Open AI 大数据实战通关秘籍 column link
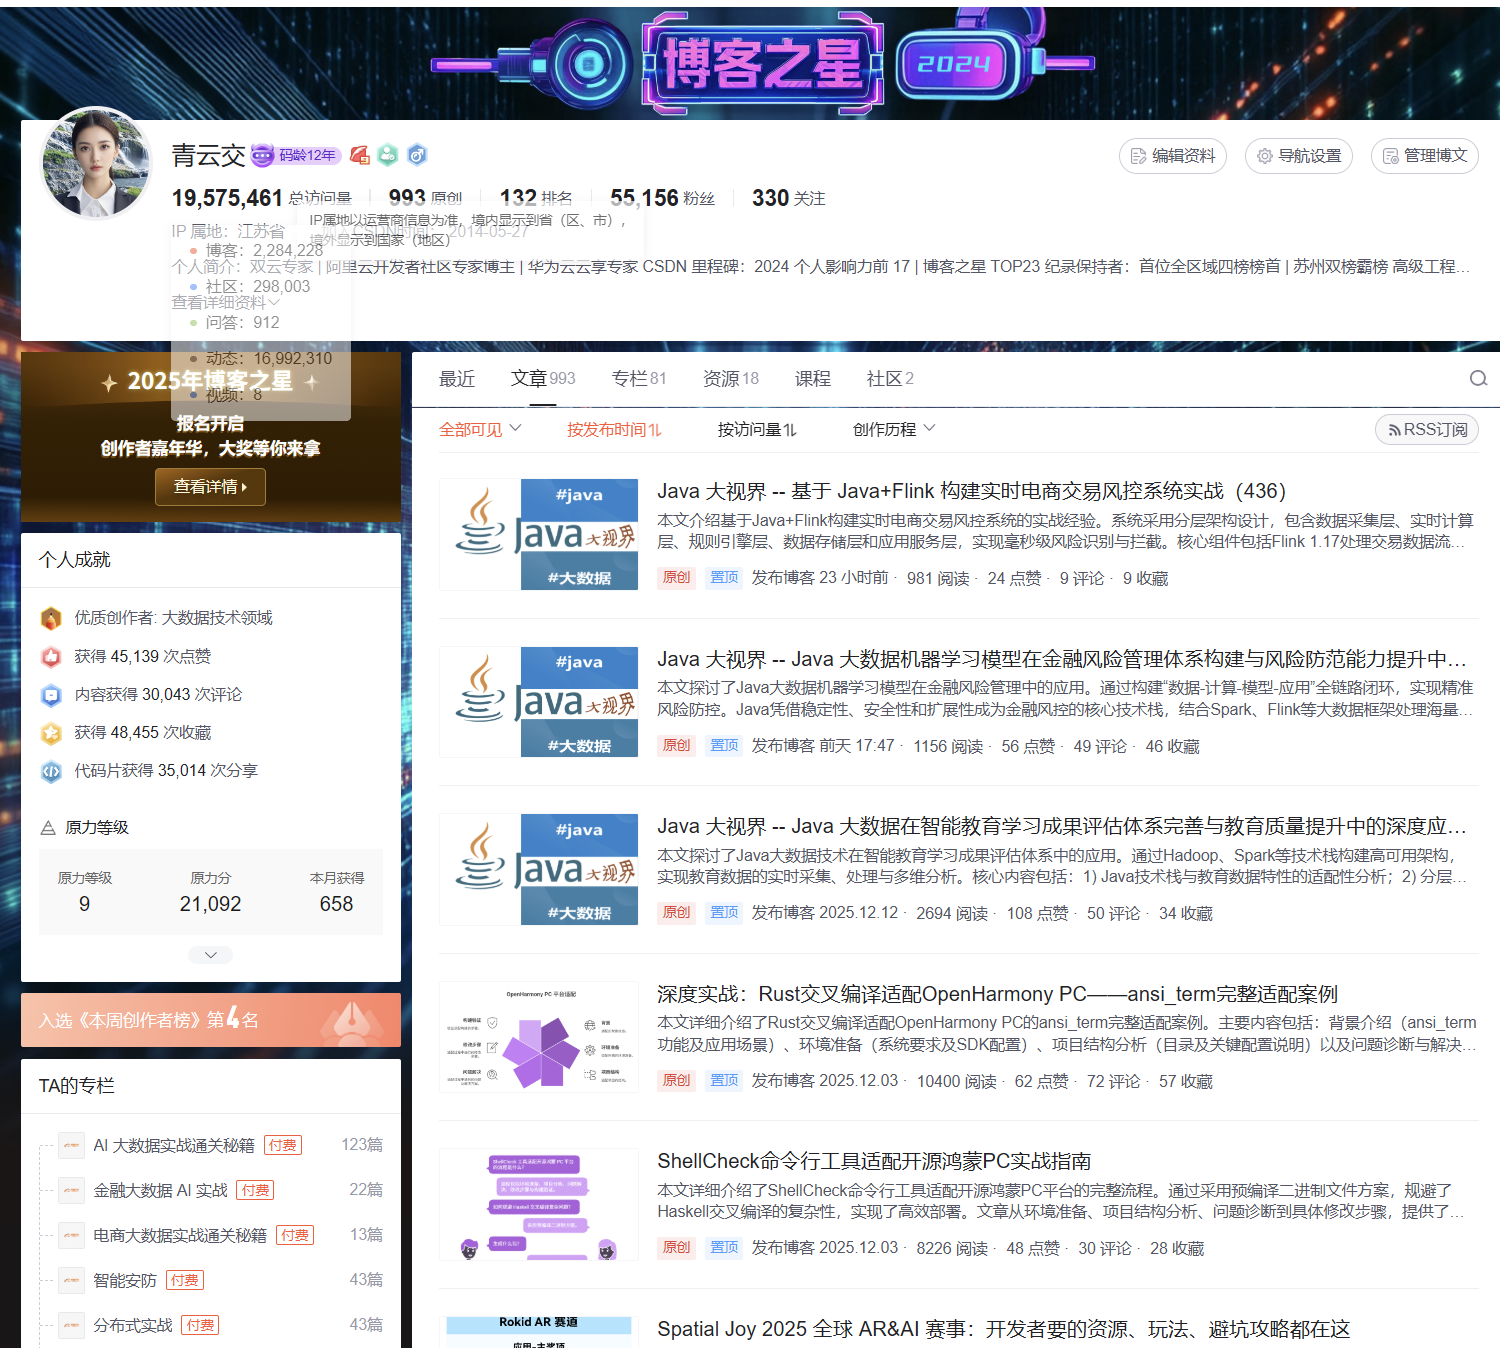 click(174, 1145)
